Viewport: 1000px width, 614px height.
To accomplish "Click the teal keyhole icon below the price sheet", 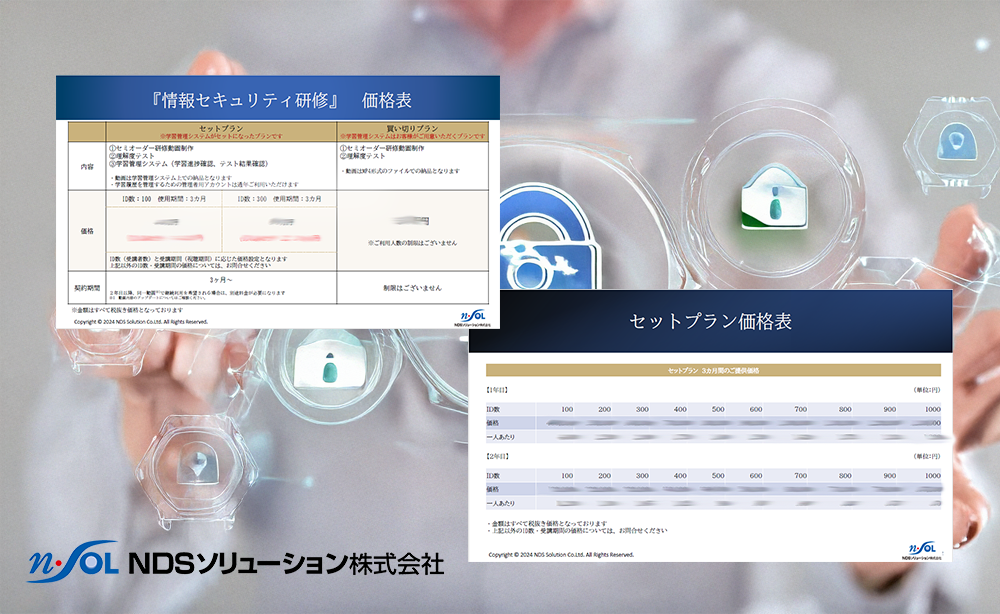I will coord(330,367).
